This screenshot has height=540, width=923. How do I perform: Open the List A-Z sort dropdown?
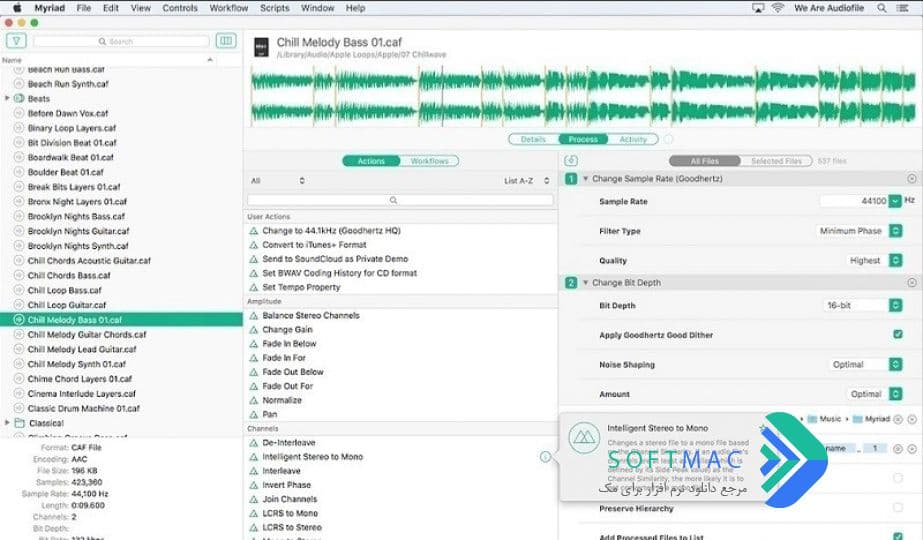click(527, 181)
